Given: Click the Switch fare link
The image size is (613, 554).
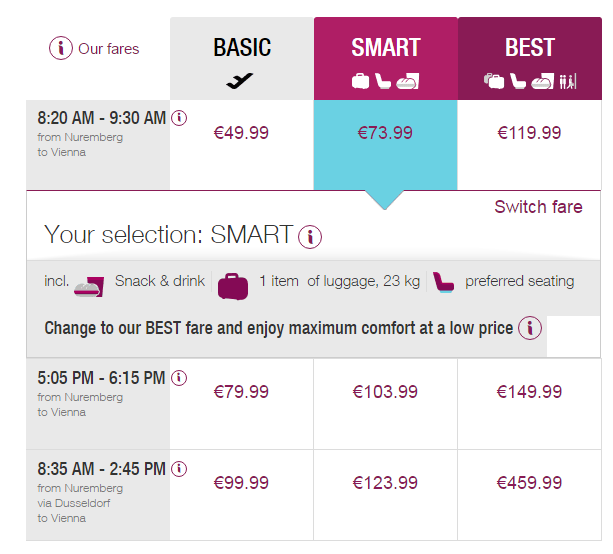Looking at the screenshot, I should (538, 207).
